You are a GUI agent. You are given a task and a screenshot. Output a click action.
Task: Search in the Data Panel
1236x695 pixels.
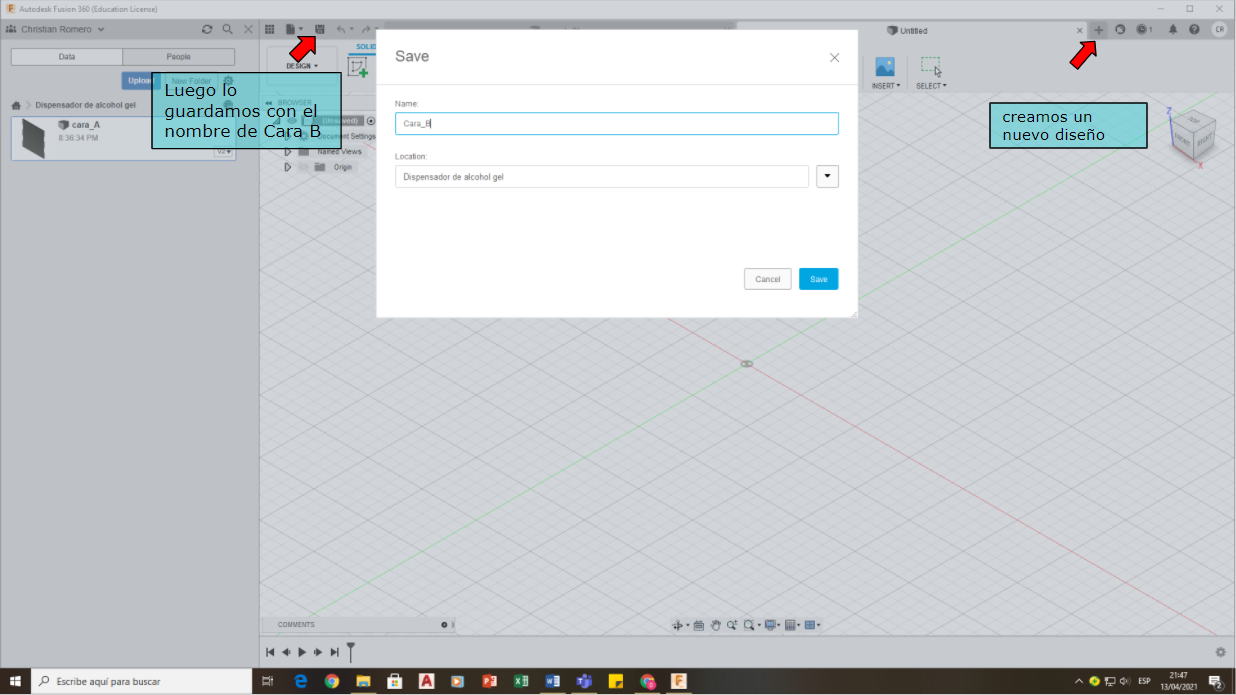pos(228,29)
